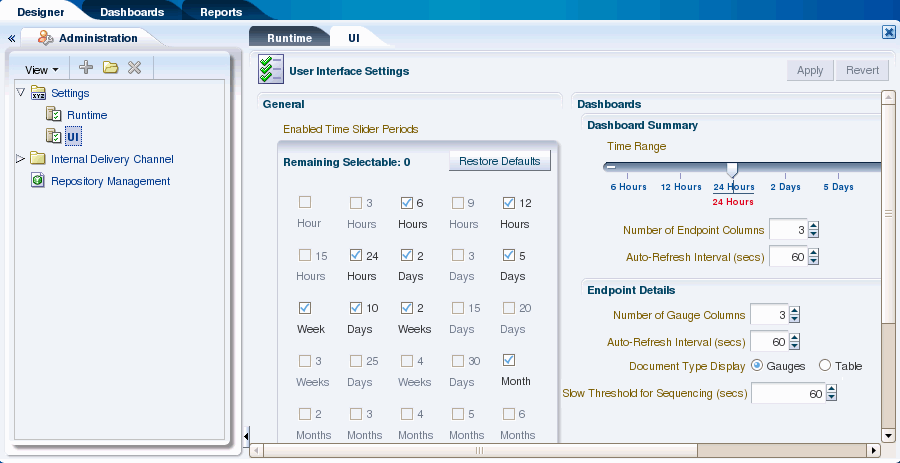Increase Number of Endpoint Columns
The height and width of the screenshot is (463, 900).
coord(813,227)
